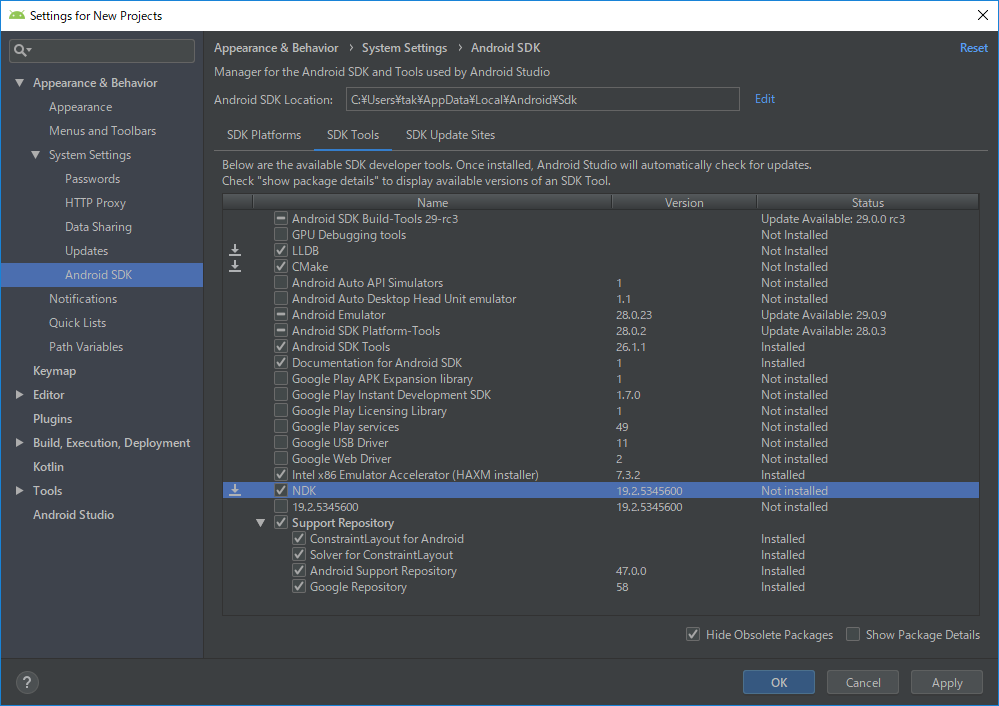Click the download icon beside NDK
The width and height of the screenshot is (999, 706).
235,490
